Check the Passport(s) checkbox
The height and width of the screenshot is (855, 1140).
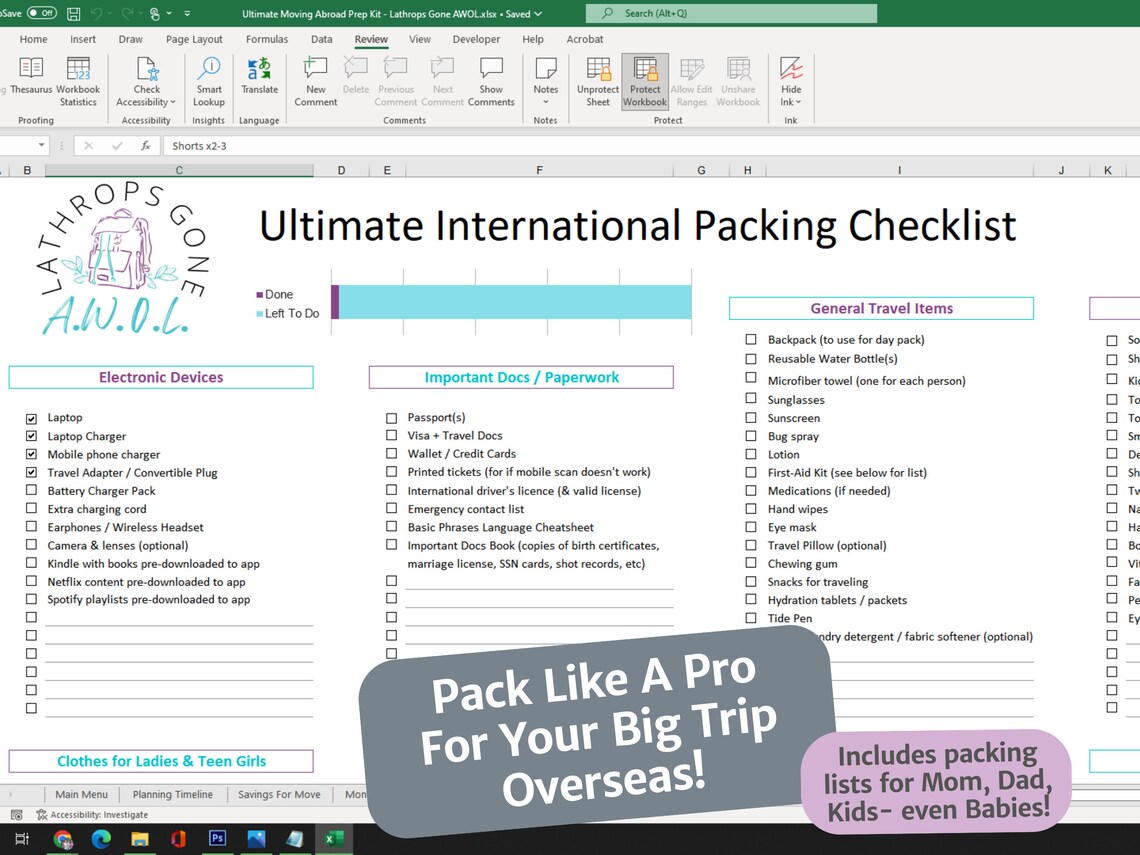[391, 417]
